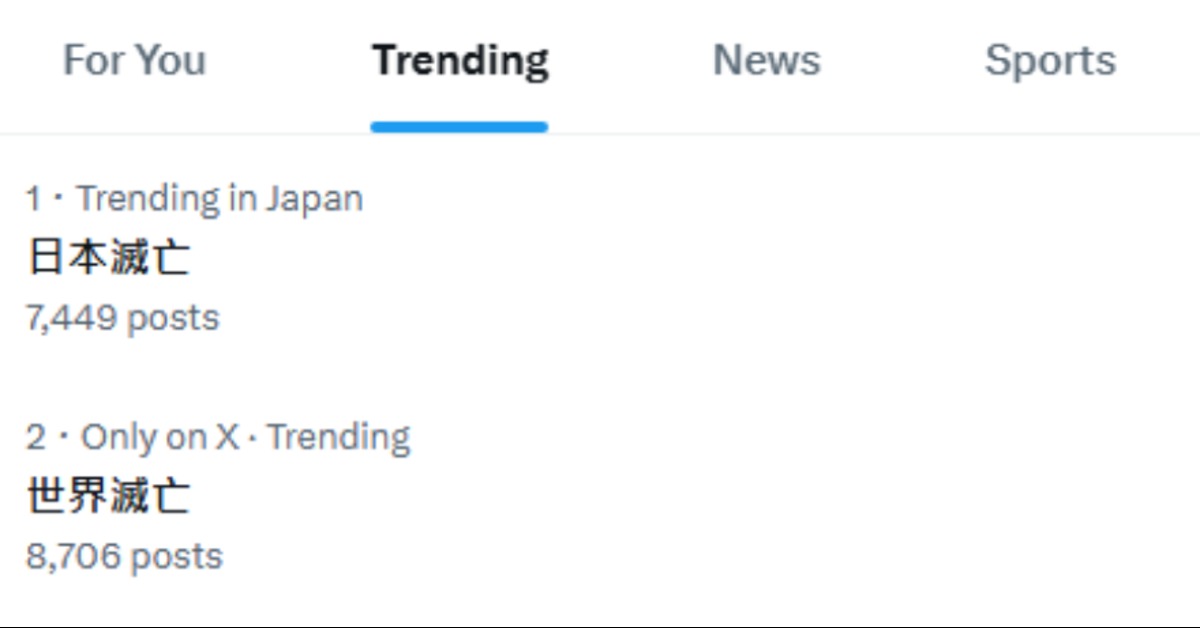Click the "Only on X" label
Image resolution: width=1200 pixels, height=628 pixels.
(x=160, y=437)
